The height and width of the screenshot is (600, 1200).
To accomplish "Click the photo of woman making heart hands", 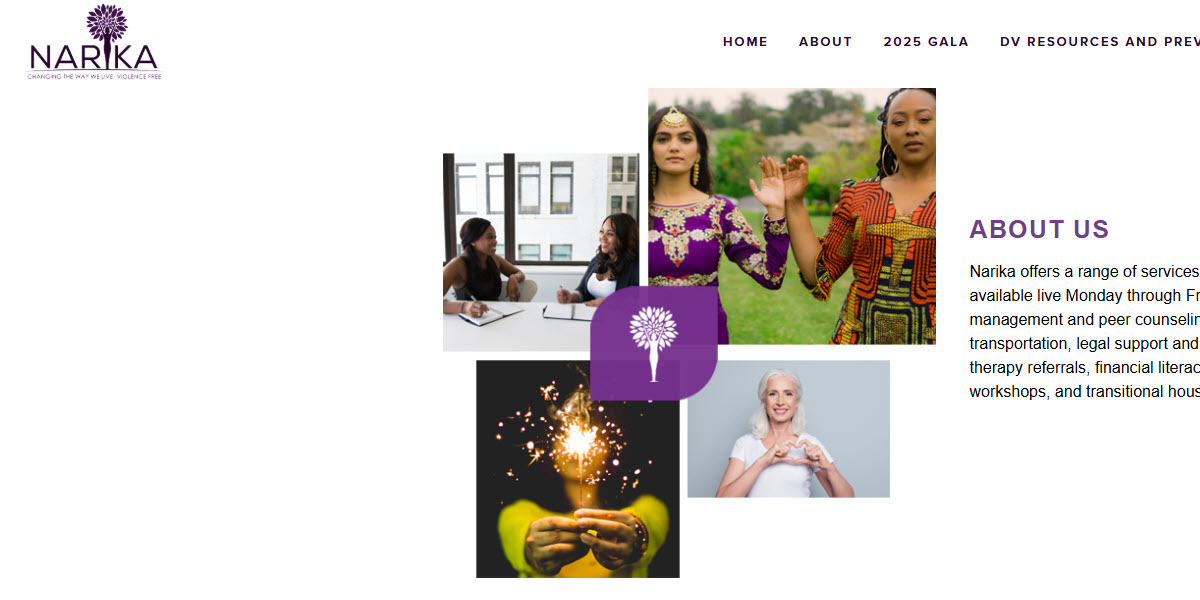I will (x=788, y=429).
